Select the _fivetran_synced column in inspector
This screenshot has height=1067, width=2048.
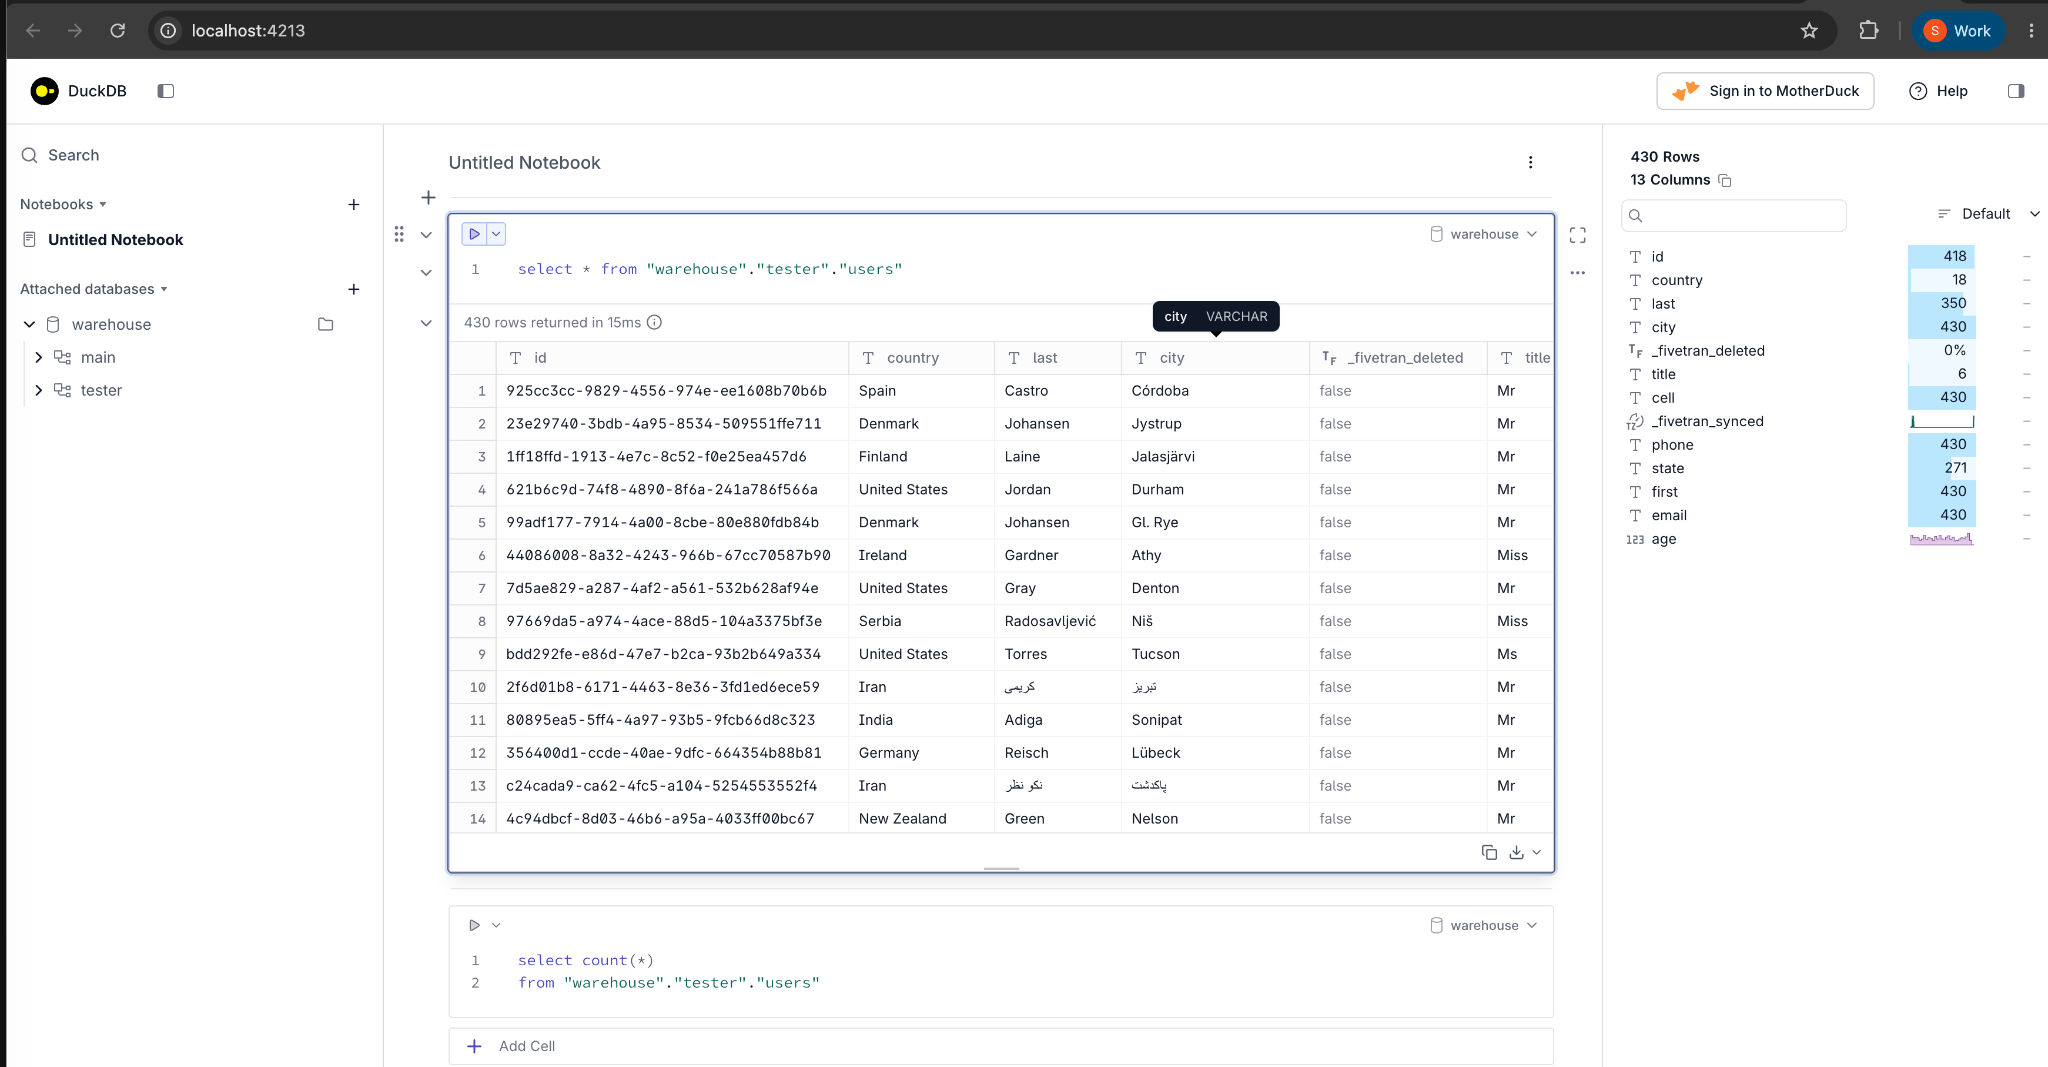[x=1707, y=421]
